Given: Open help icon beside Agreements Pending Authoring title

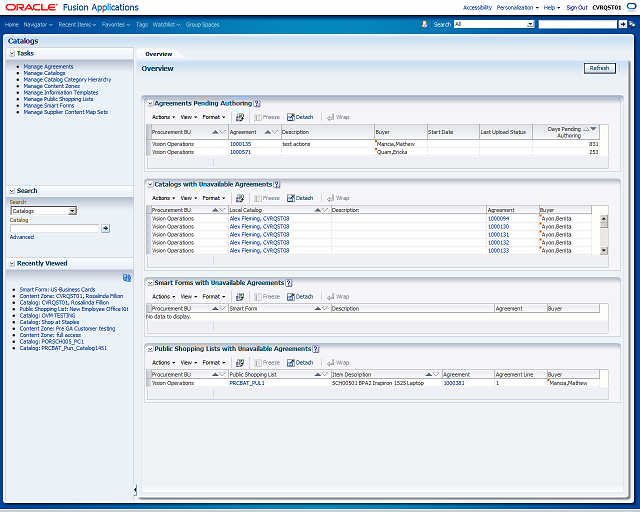Looking at the screenshot, I should click(257, 104).
